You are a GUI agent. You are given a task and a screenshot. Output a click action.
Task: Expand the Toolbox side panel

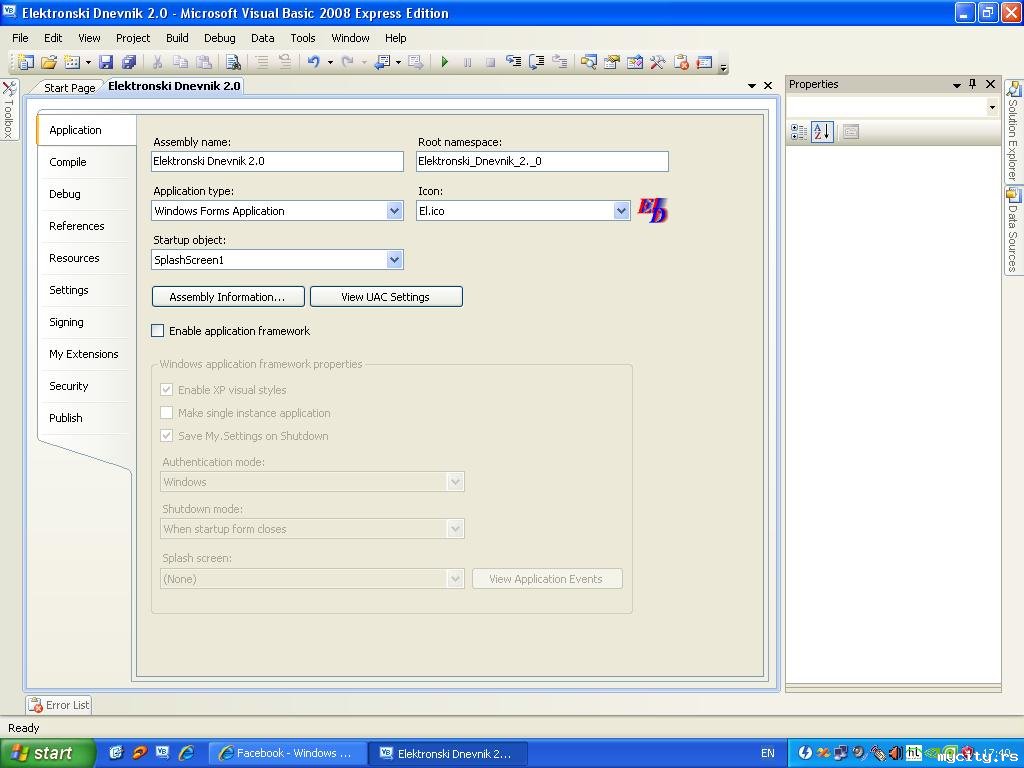point(8,110)
